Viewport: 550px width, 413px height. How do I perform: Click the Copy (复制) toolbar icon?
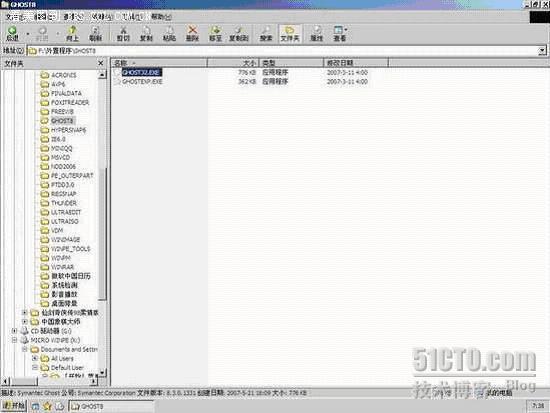[x=146, y=33]
